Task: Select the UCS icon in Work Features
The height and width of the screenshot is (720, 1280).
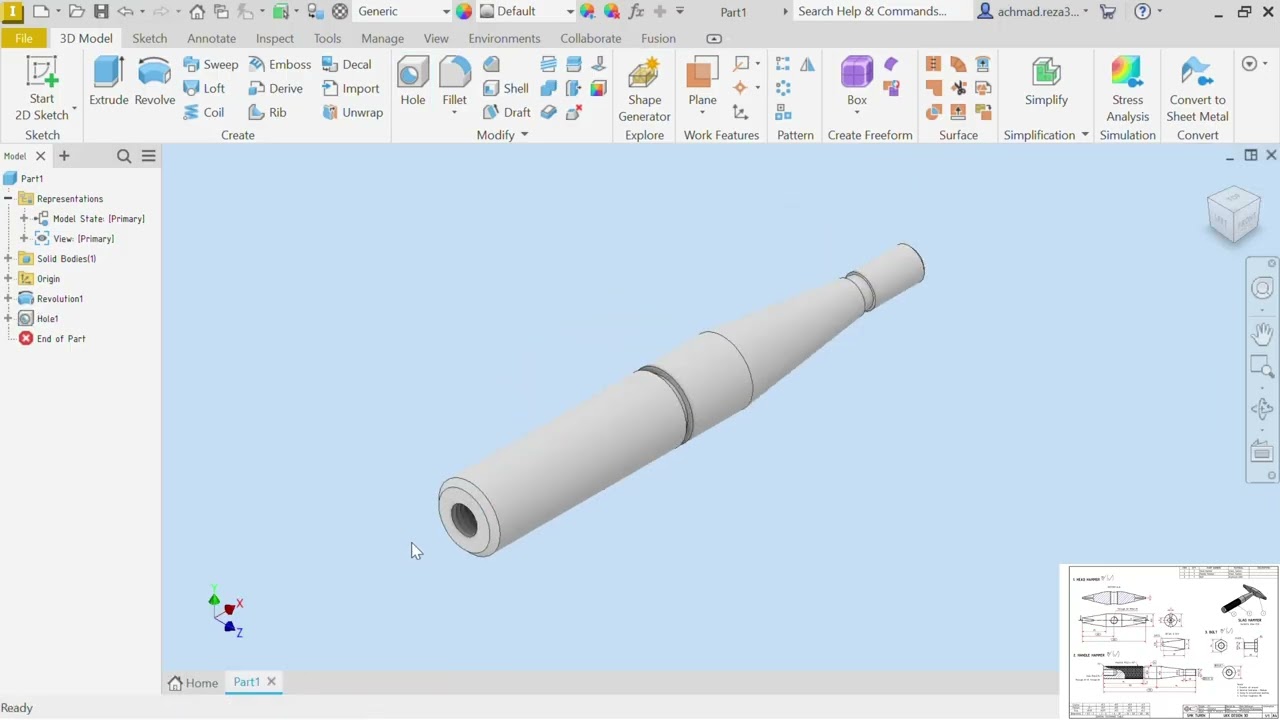Action: [741, 112]
